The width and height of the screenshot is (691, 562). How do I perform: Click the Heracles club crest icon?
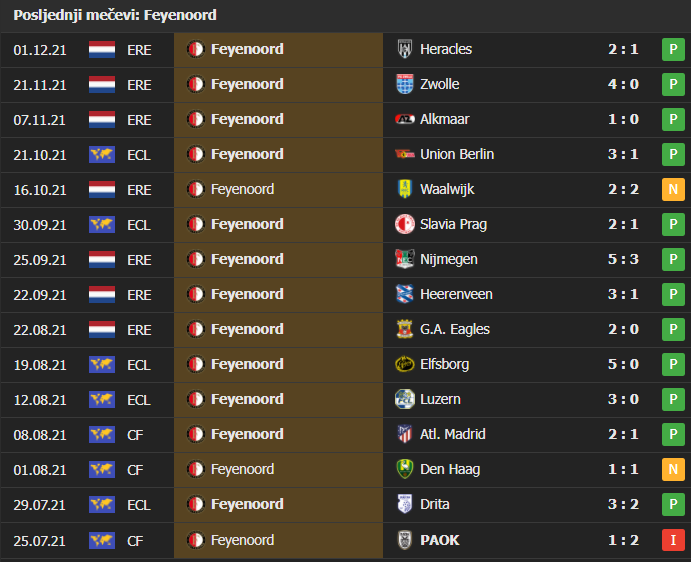[405, 49]
